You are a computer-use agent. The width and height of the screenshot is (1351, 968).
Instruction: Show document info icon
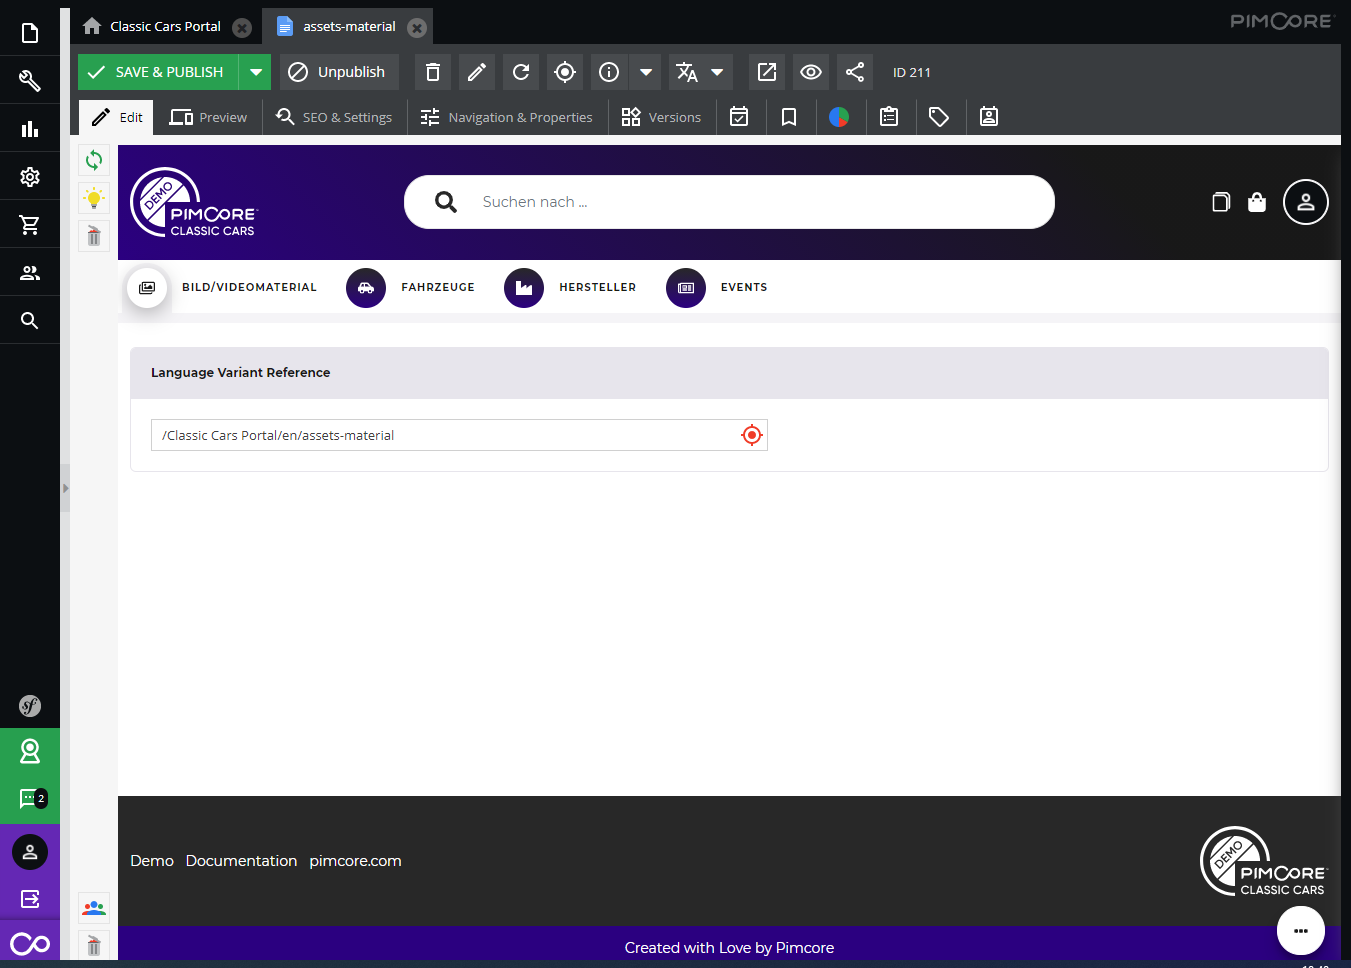[609, 72]
